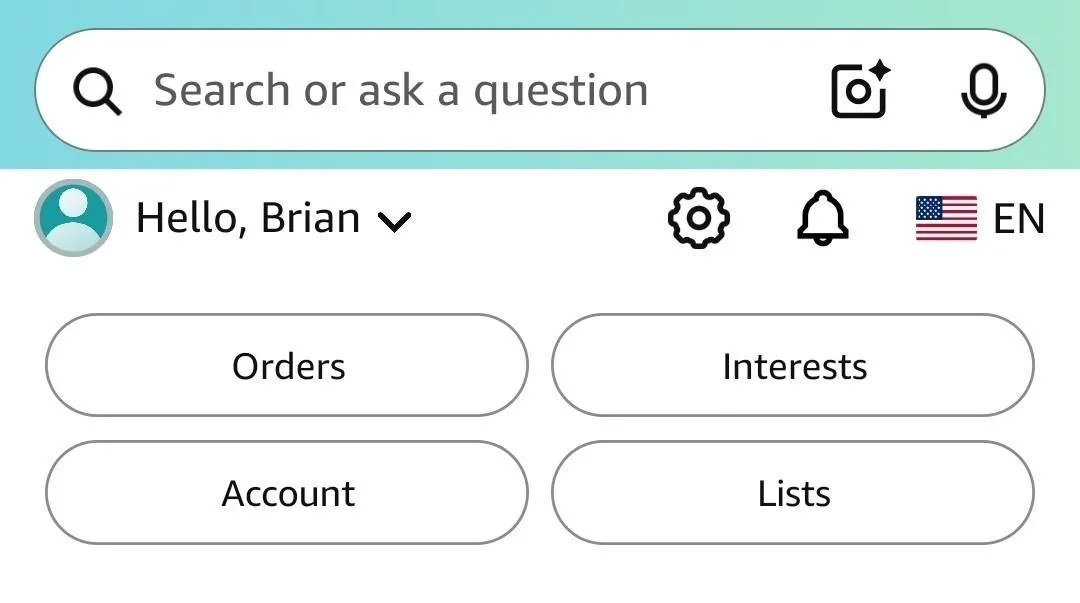Click the word Orders in its pill

click(288, 367)
